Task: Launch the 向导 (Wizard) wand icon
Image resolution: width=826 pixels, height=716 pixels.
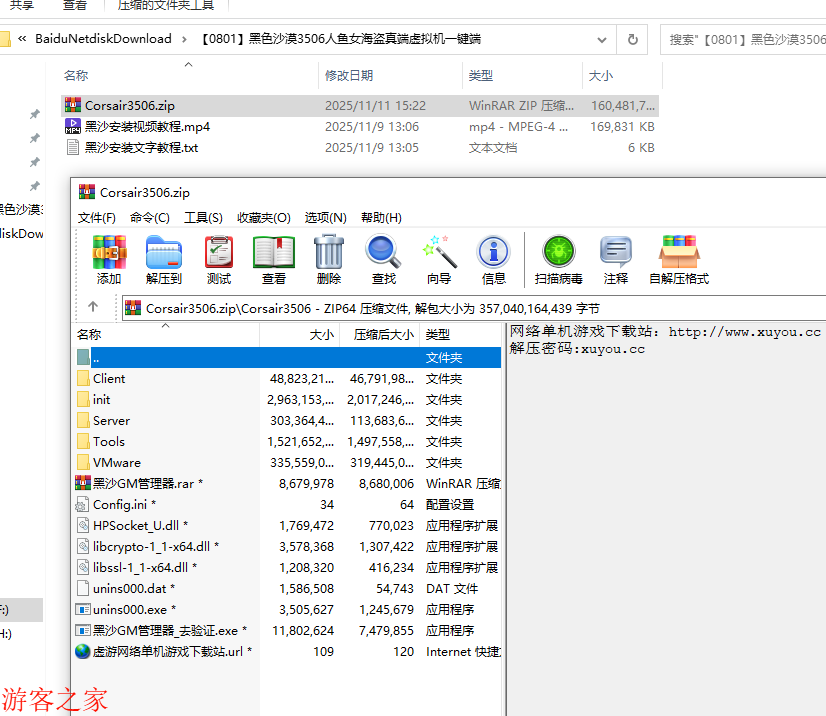Action: (x=438, y=259)
